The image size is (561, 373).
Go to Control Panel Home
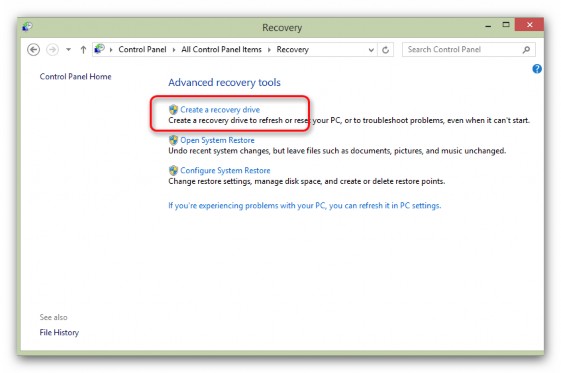pyautogui.click(x=75, y=77)
